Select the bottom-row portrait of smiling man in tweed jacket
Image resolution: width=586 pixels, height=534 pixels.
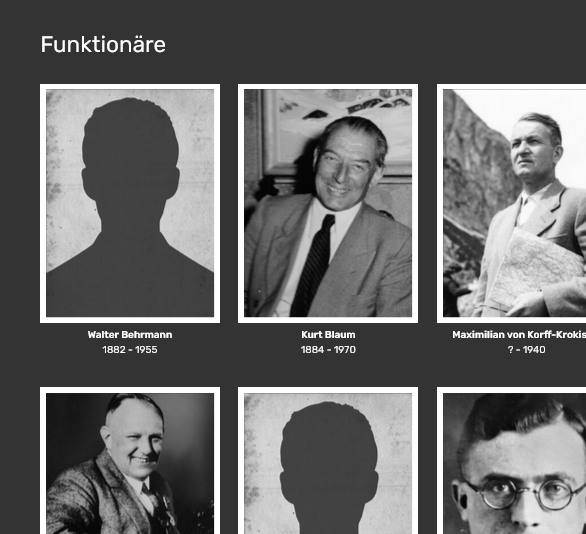coord(130,461)
